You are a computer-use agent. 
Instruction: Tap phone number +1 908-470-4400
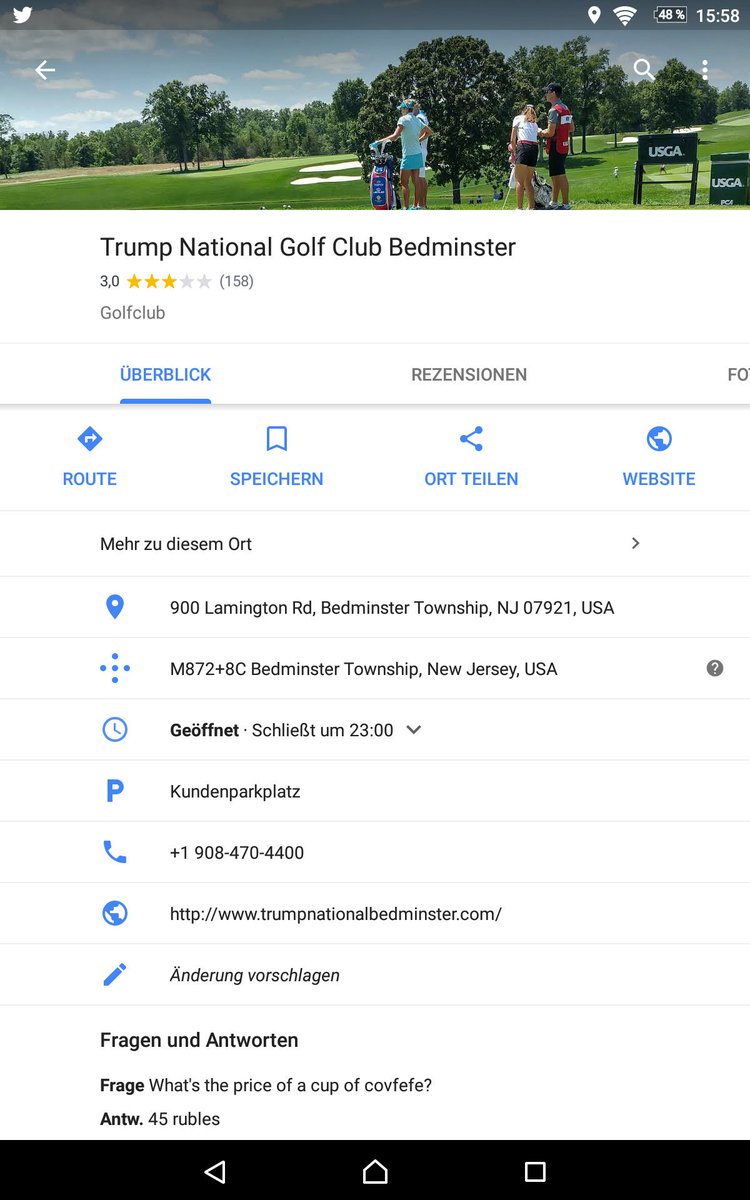237,852
